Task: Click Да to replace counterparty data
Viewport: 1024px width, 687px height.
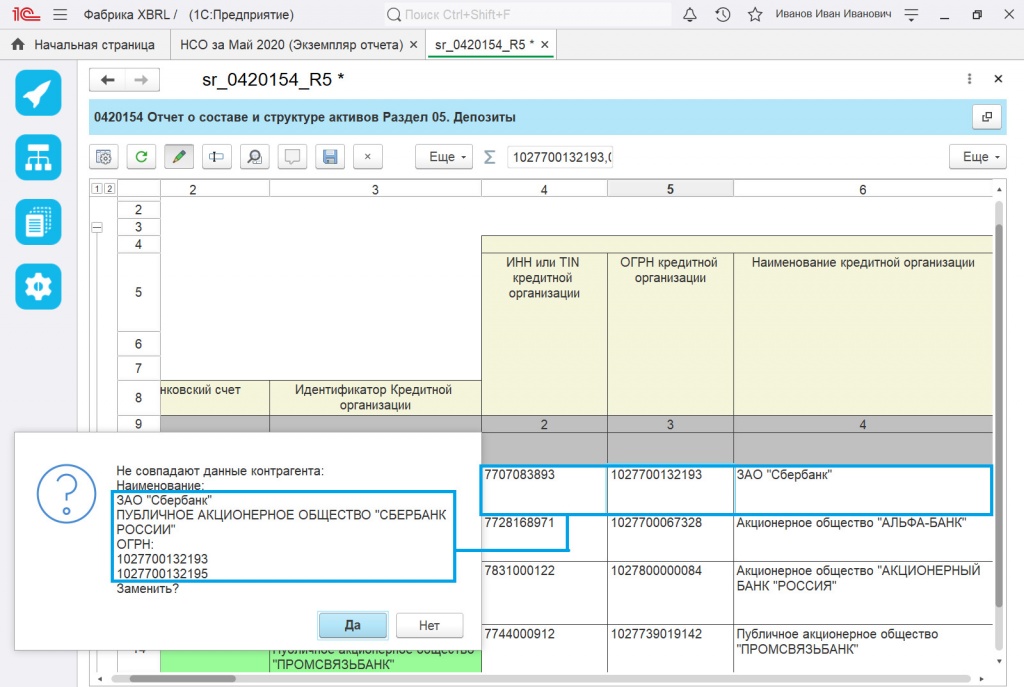Action: pos(353,626)
